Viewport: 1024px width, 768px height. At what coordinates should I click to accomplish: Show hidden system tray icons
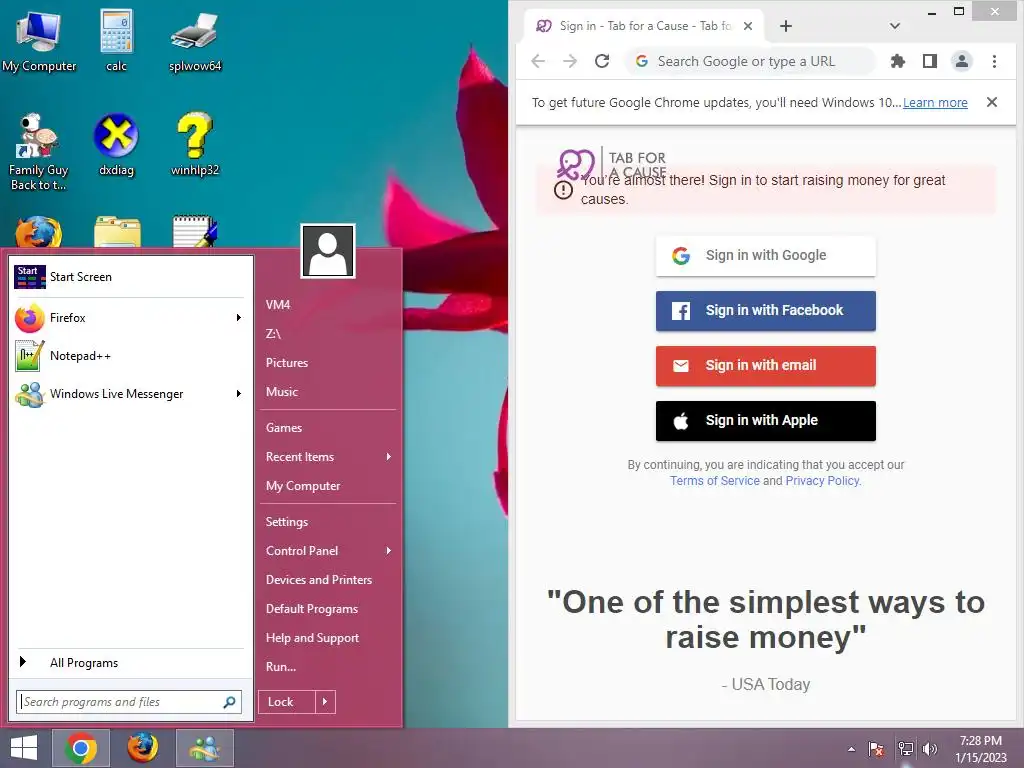pyautogui.click(x=851, y=749)
